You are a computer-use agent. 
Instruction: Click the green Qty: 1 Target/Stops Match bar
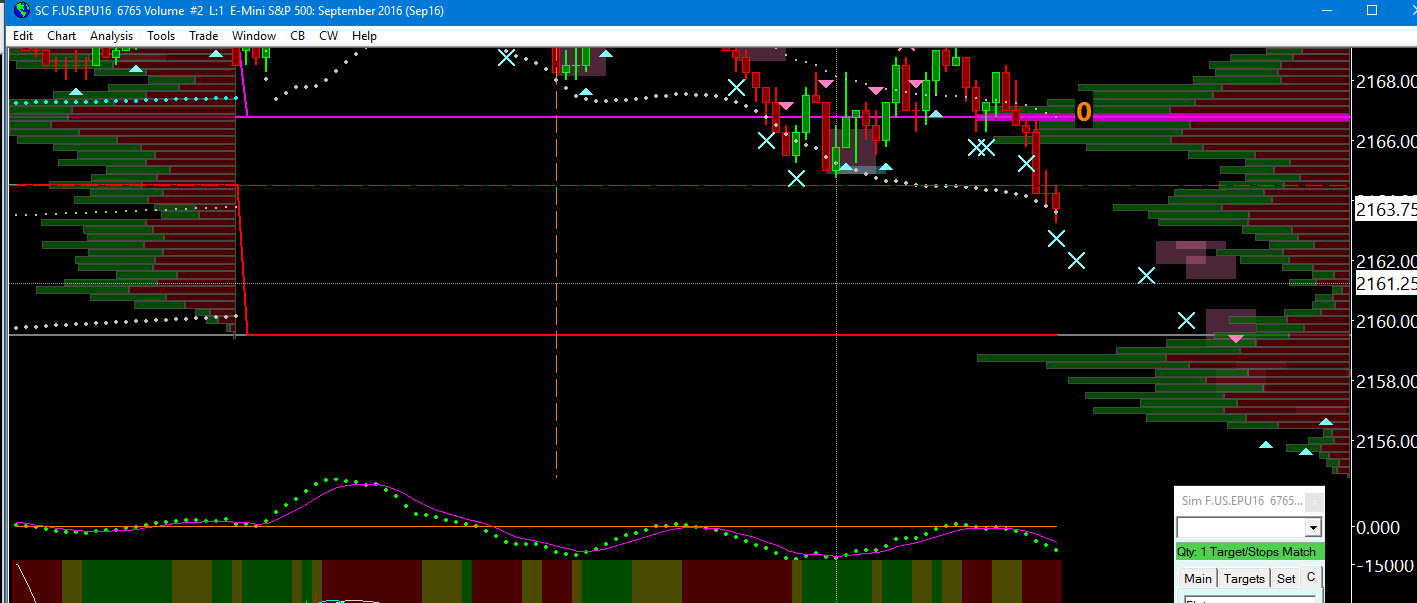[x=1249, y=551]
